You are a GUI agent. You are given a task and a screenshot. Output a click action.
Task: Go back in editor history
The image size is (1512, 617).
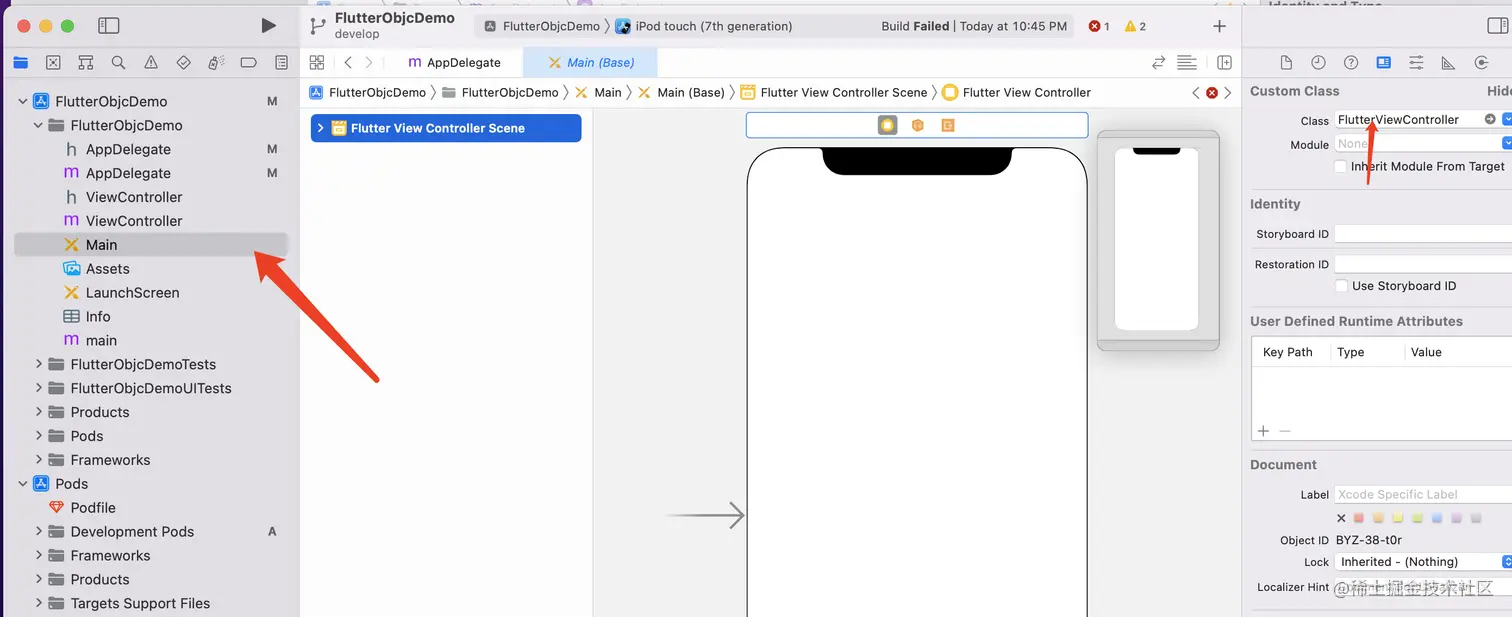(x=348, y=62)
